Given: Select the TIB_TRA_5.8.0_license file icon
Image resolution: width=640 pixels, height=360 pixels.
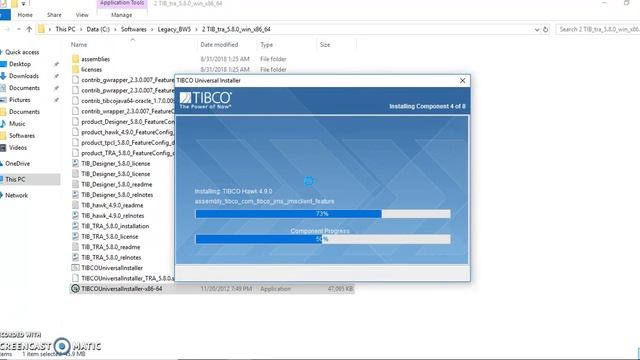Looking at the screenshot, I should point(75,237).
